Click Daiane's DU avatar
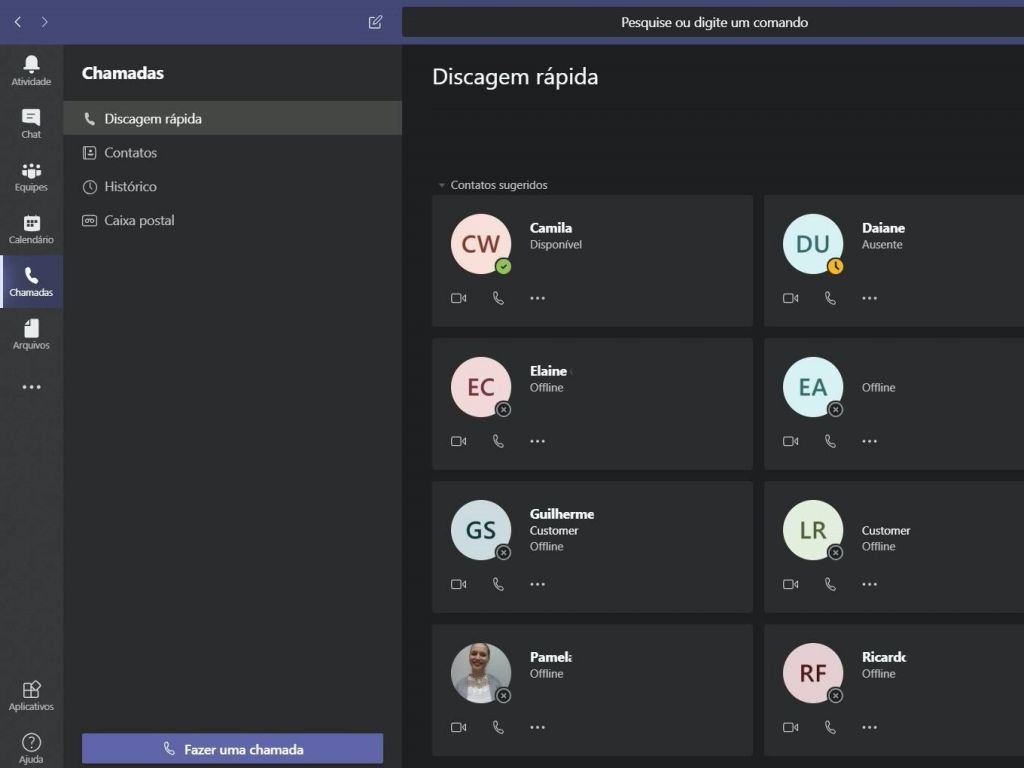The height and width of the screenshot is (768, 1024). pyautogui.click(x=812, y=244)
